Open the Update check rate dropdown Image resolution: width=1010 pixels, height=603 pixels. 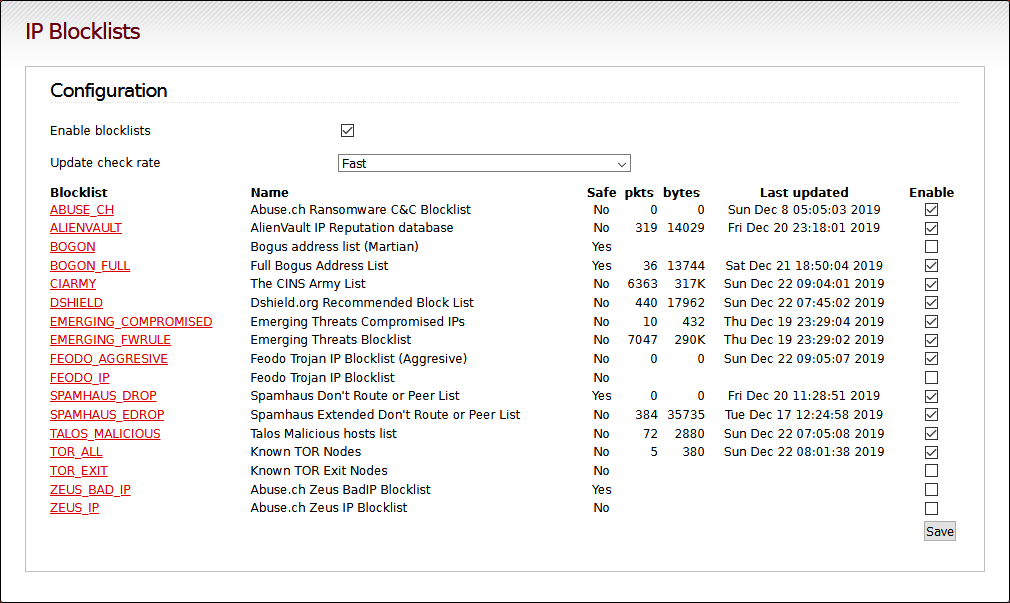484,163
